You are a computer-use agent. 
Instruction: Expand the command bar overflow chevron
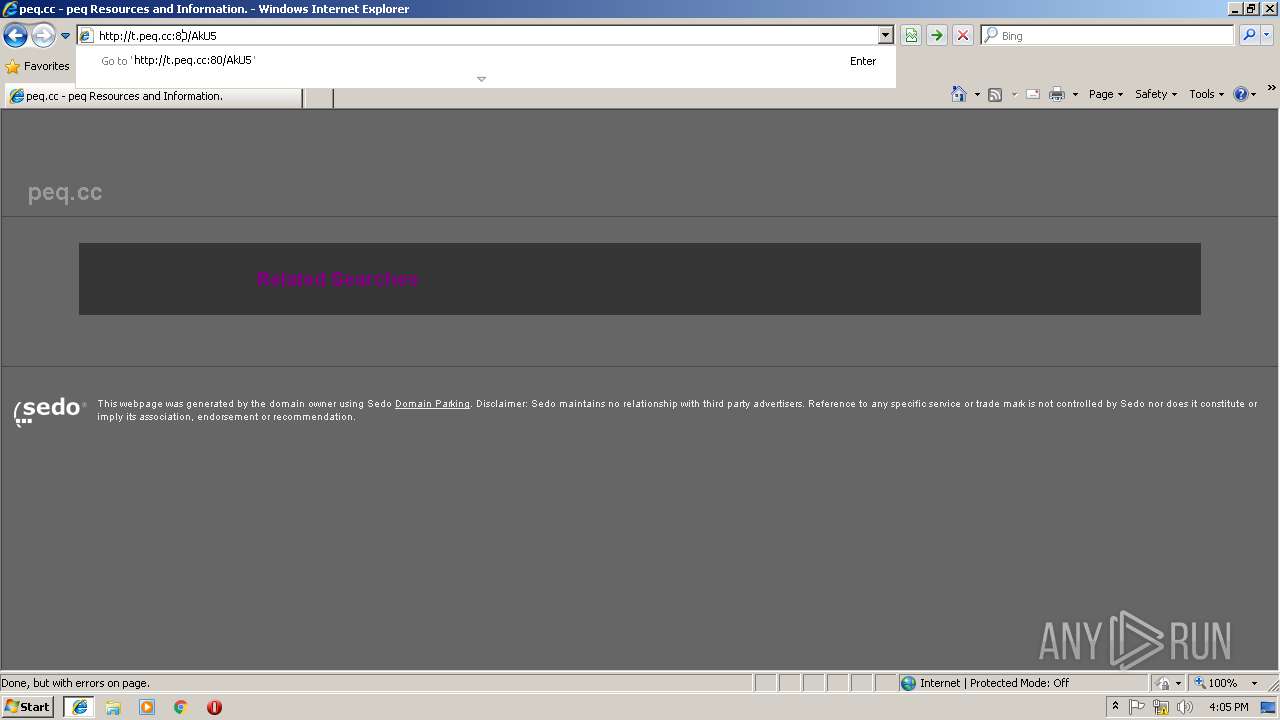1271,88
